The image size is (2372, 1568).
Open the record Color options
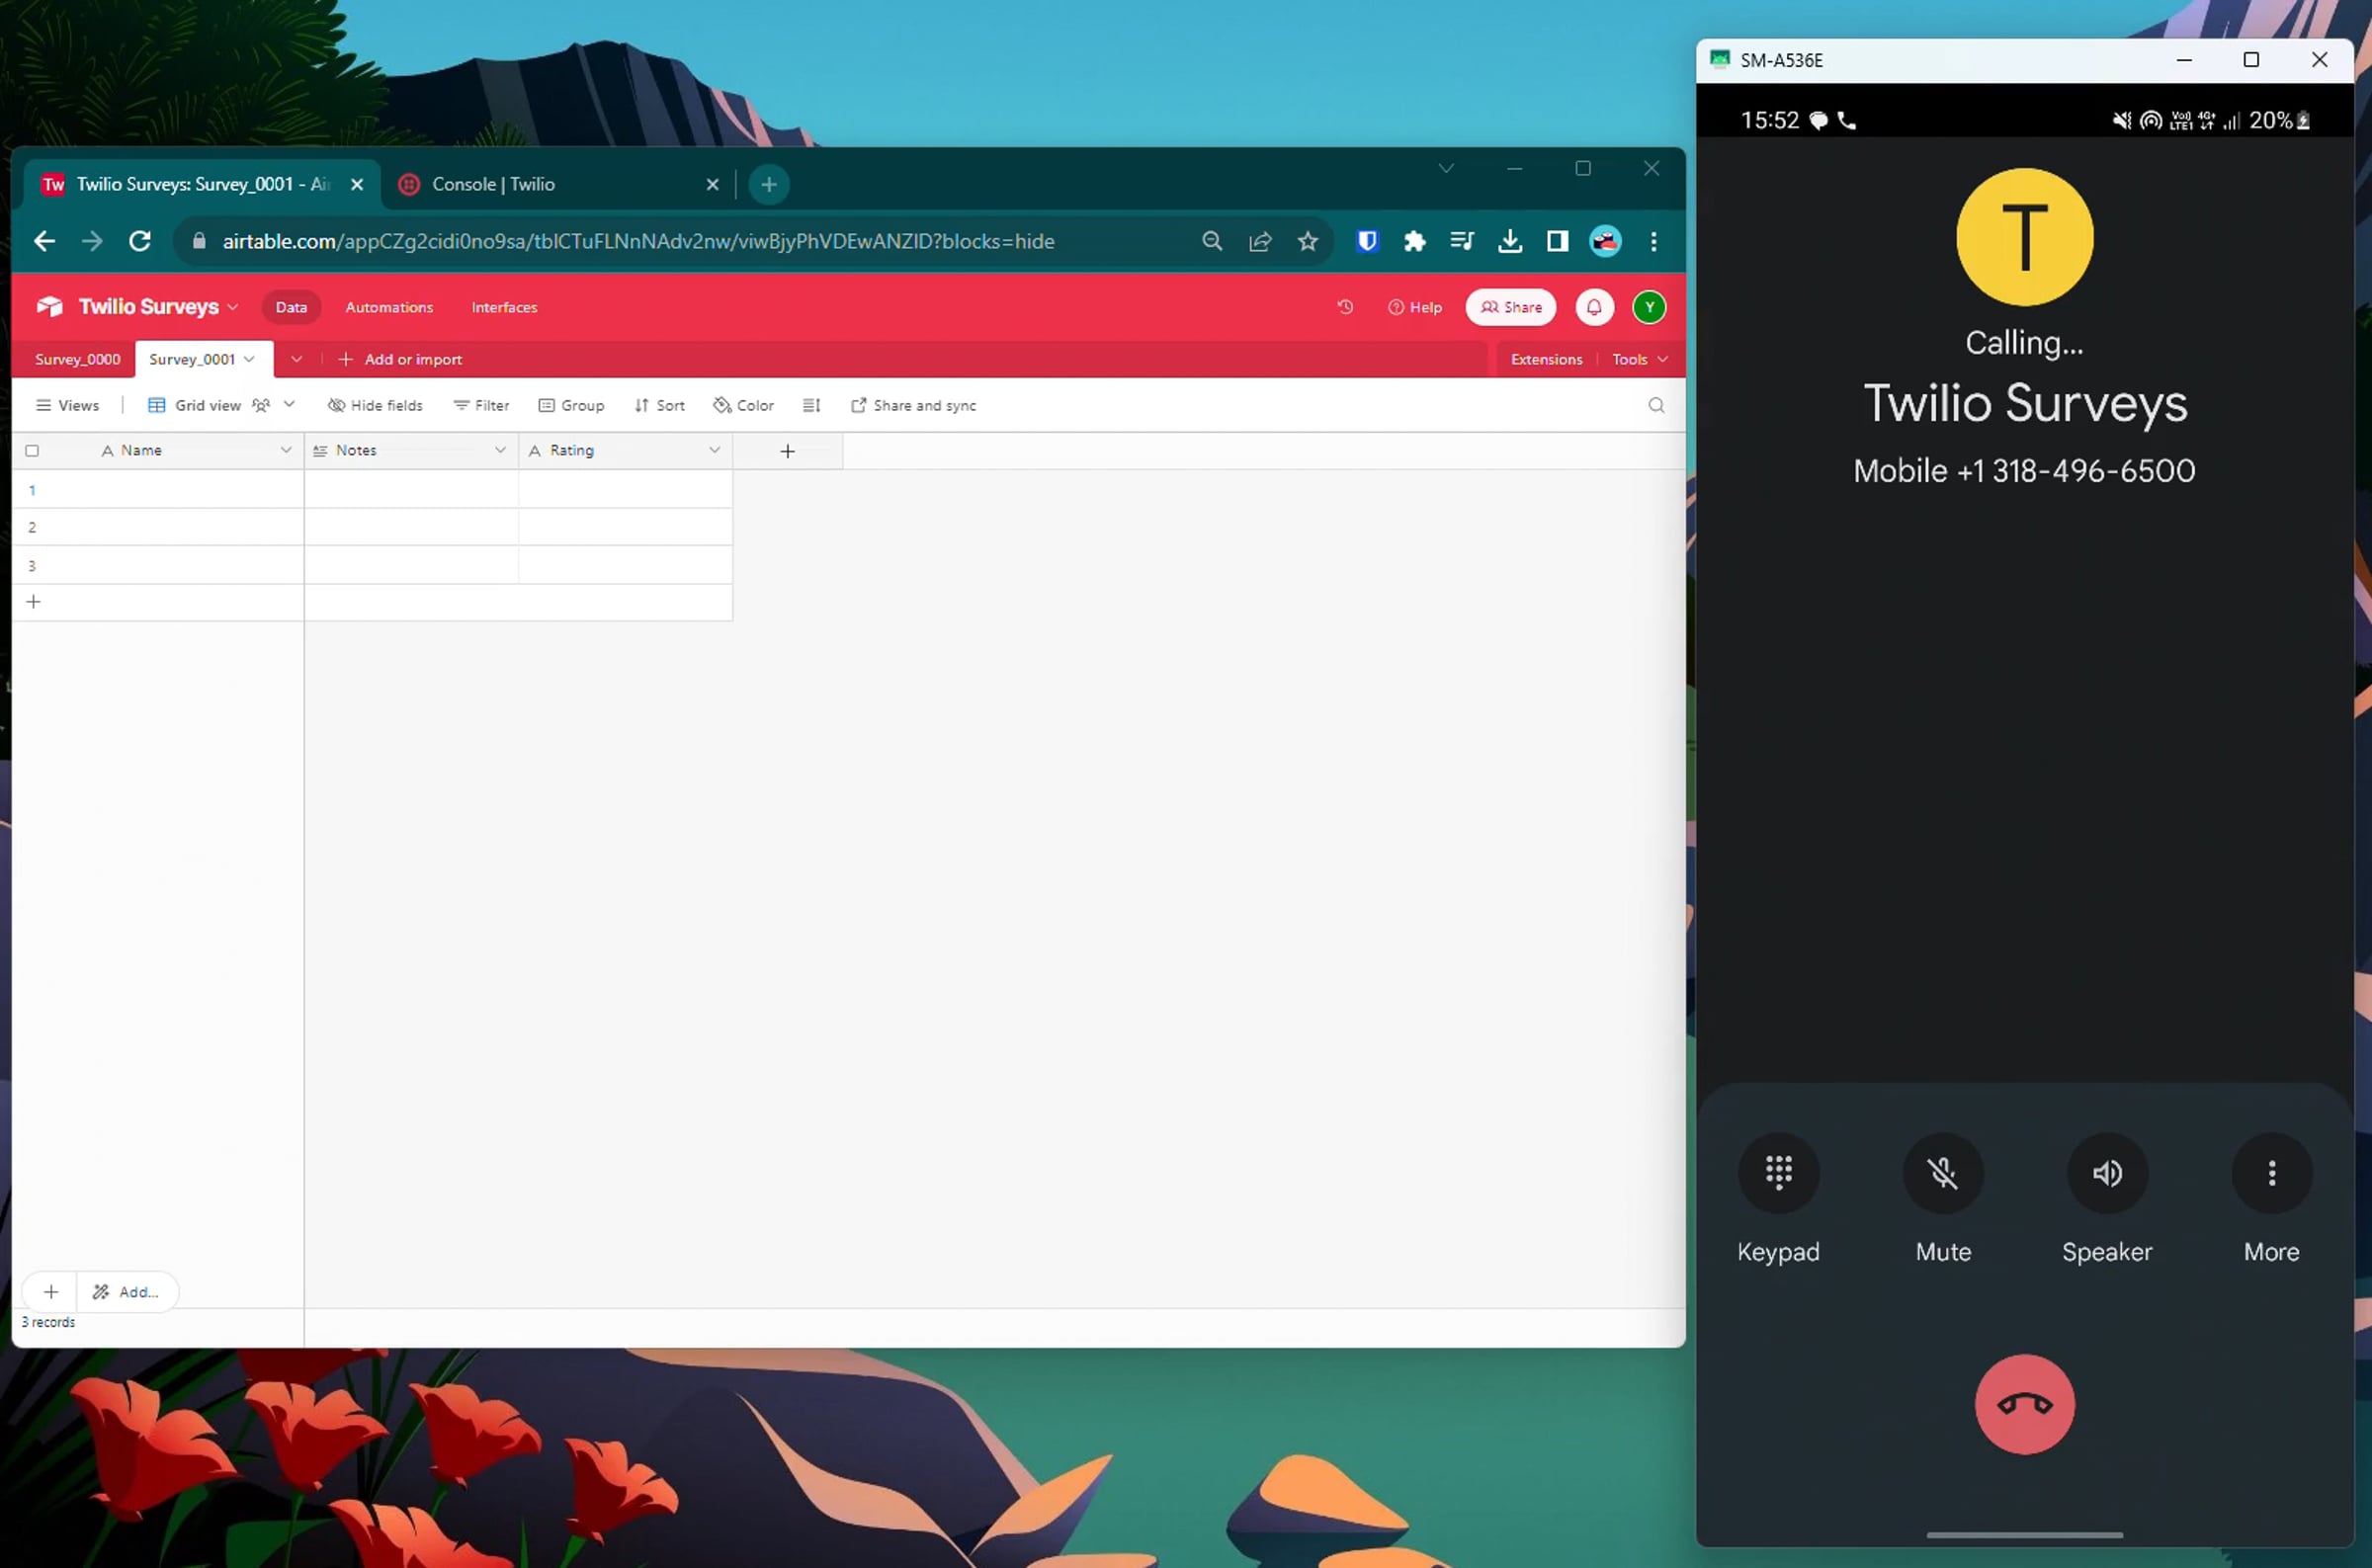coord(743,405)
